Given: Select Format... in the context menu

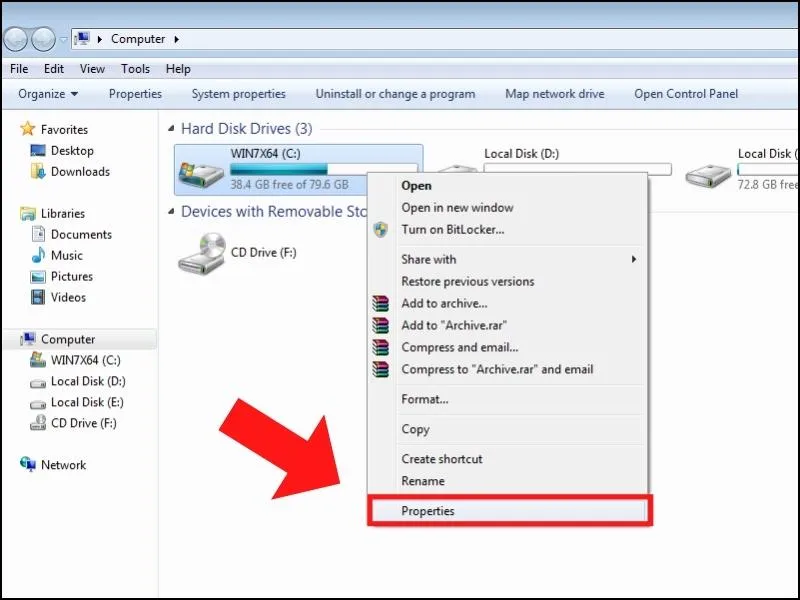Looking at the screenshot, I should (424, 399).
